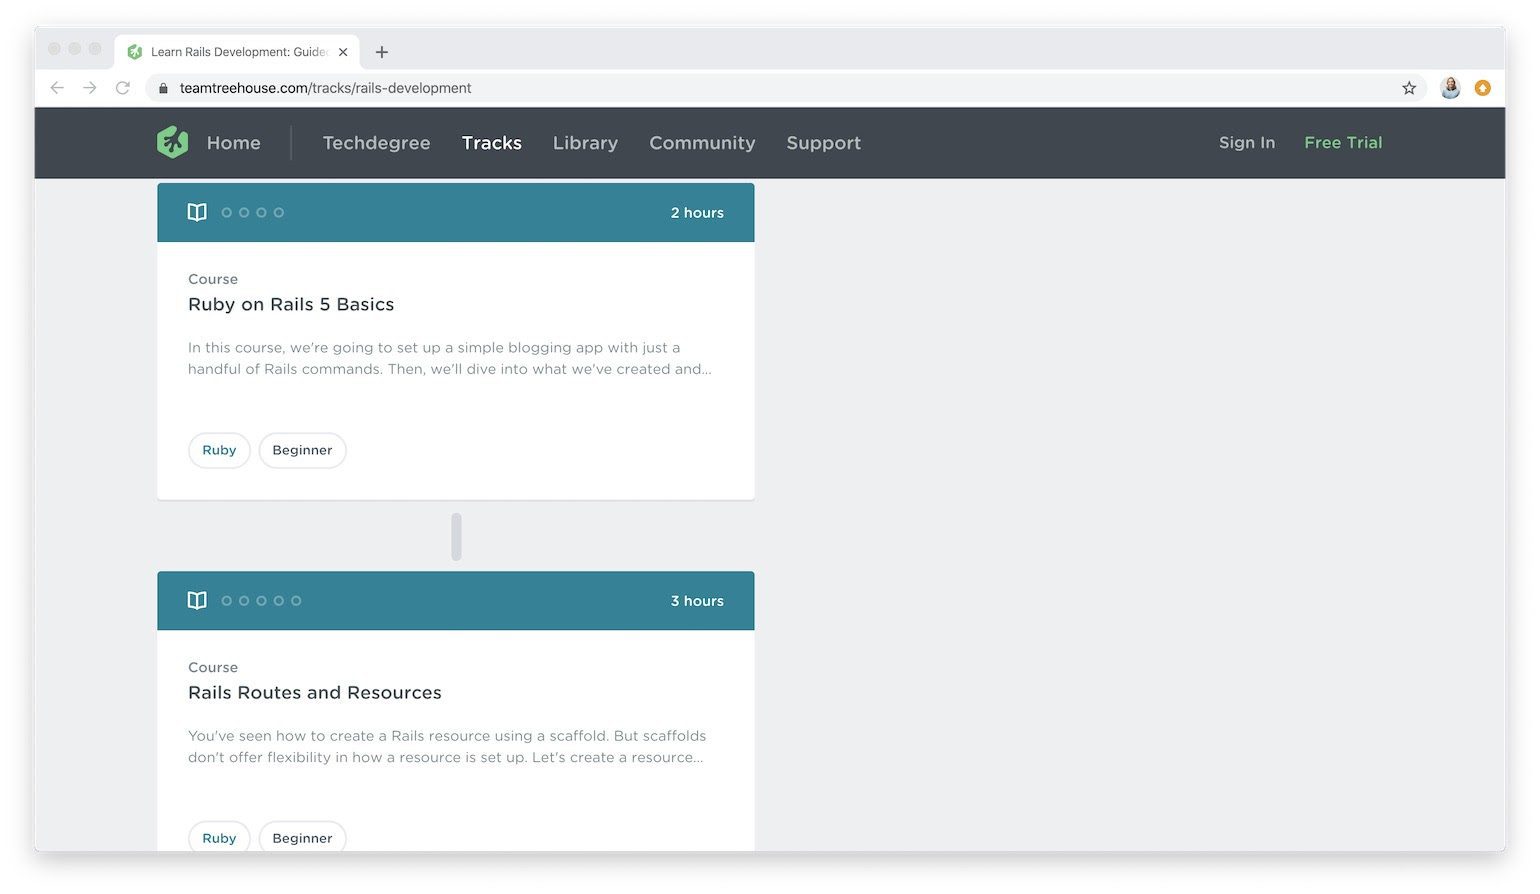1540x894 pixels.
Task: Click the first stage circle on the 2-hour course
Action: tap(226, 212)
